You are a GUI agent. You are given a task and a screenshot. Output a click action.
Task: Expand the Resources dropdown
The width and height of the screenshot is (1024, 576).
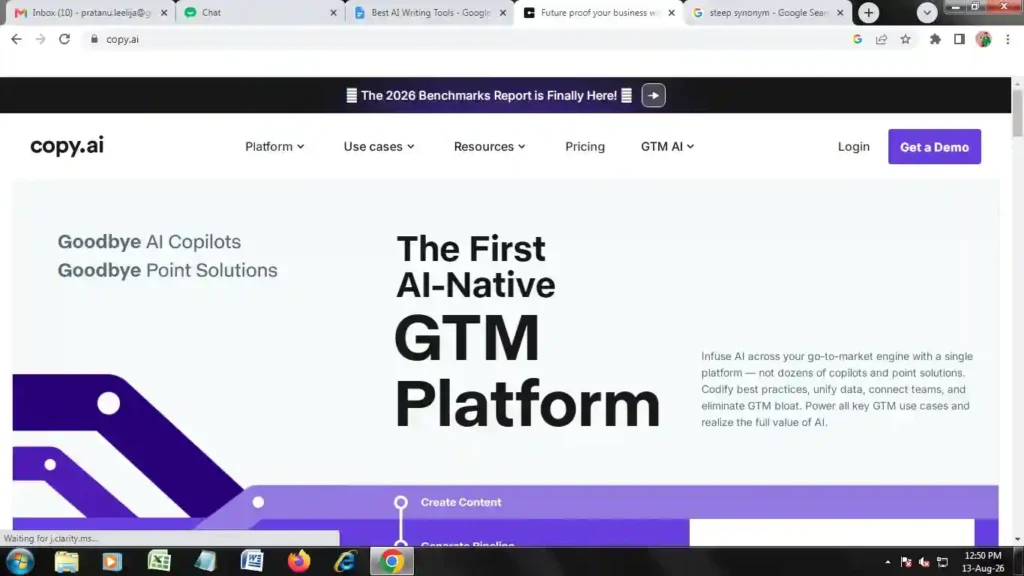click(x=489, y=146)
